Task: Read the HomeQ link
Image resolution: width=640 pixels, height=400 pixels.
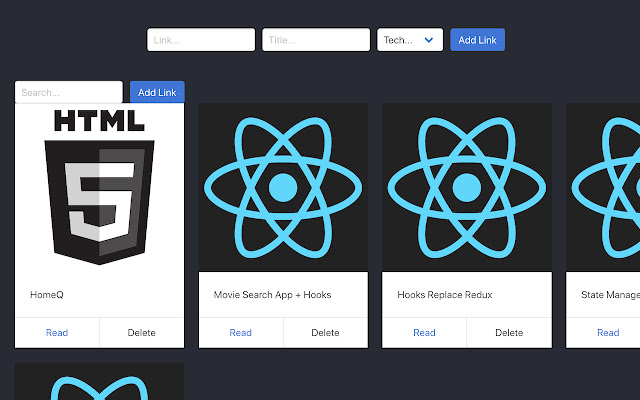Action: [57, 333]
